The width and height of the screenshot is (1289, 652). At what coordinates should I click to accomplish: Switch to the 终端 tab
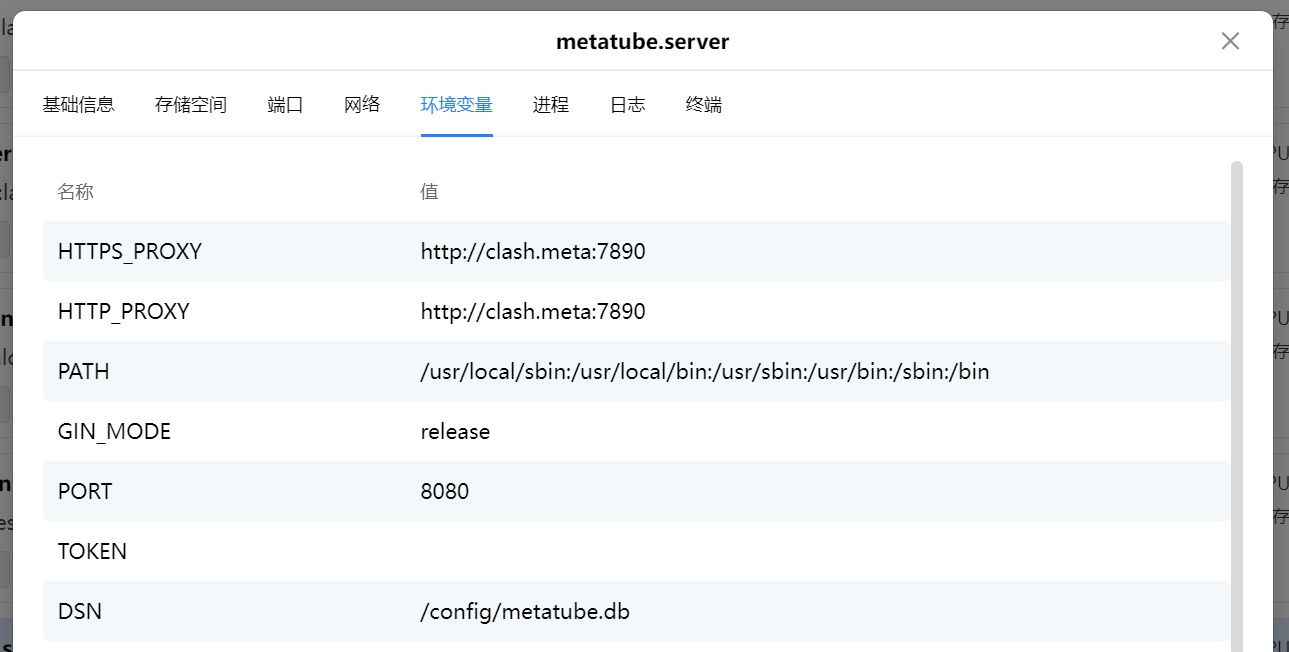click(704, 105)
